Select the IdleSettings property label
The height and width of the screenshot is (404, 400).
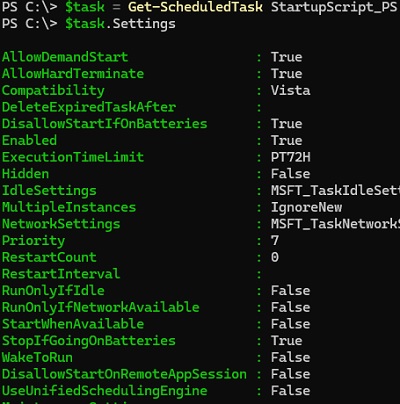pos(49,191)
